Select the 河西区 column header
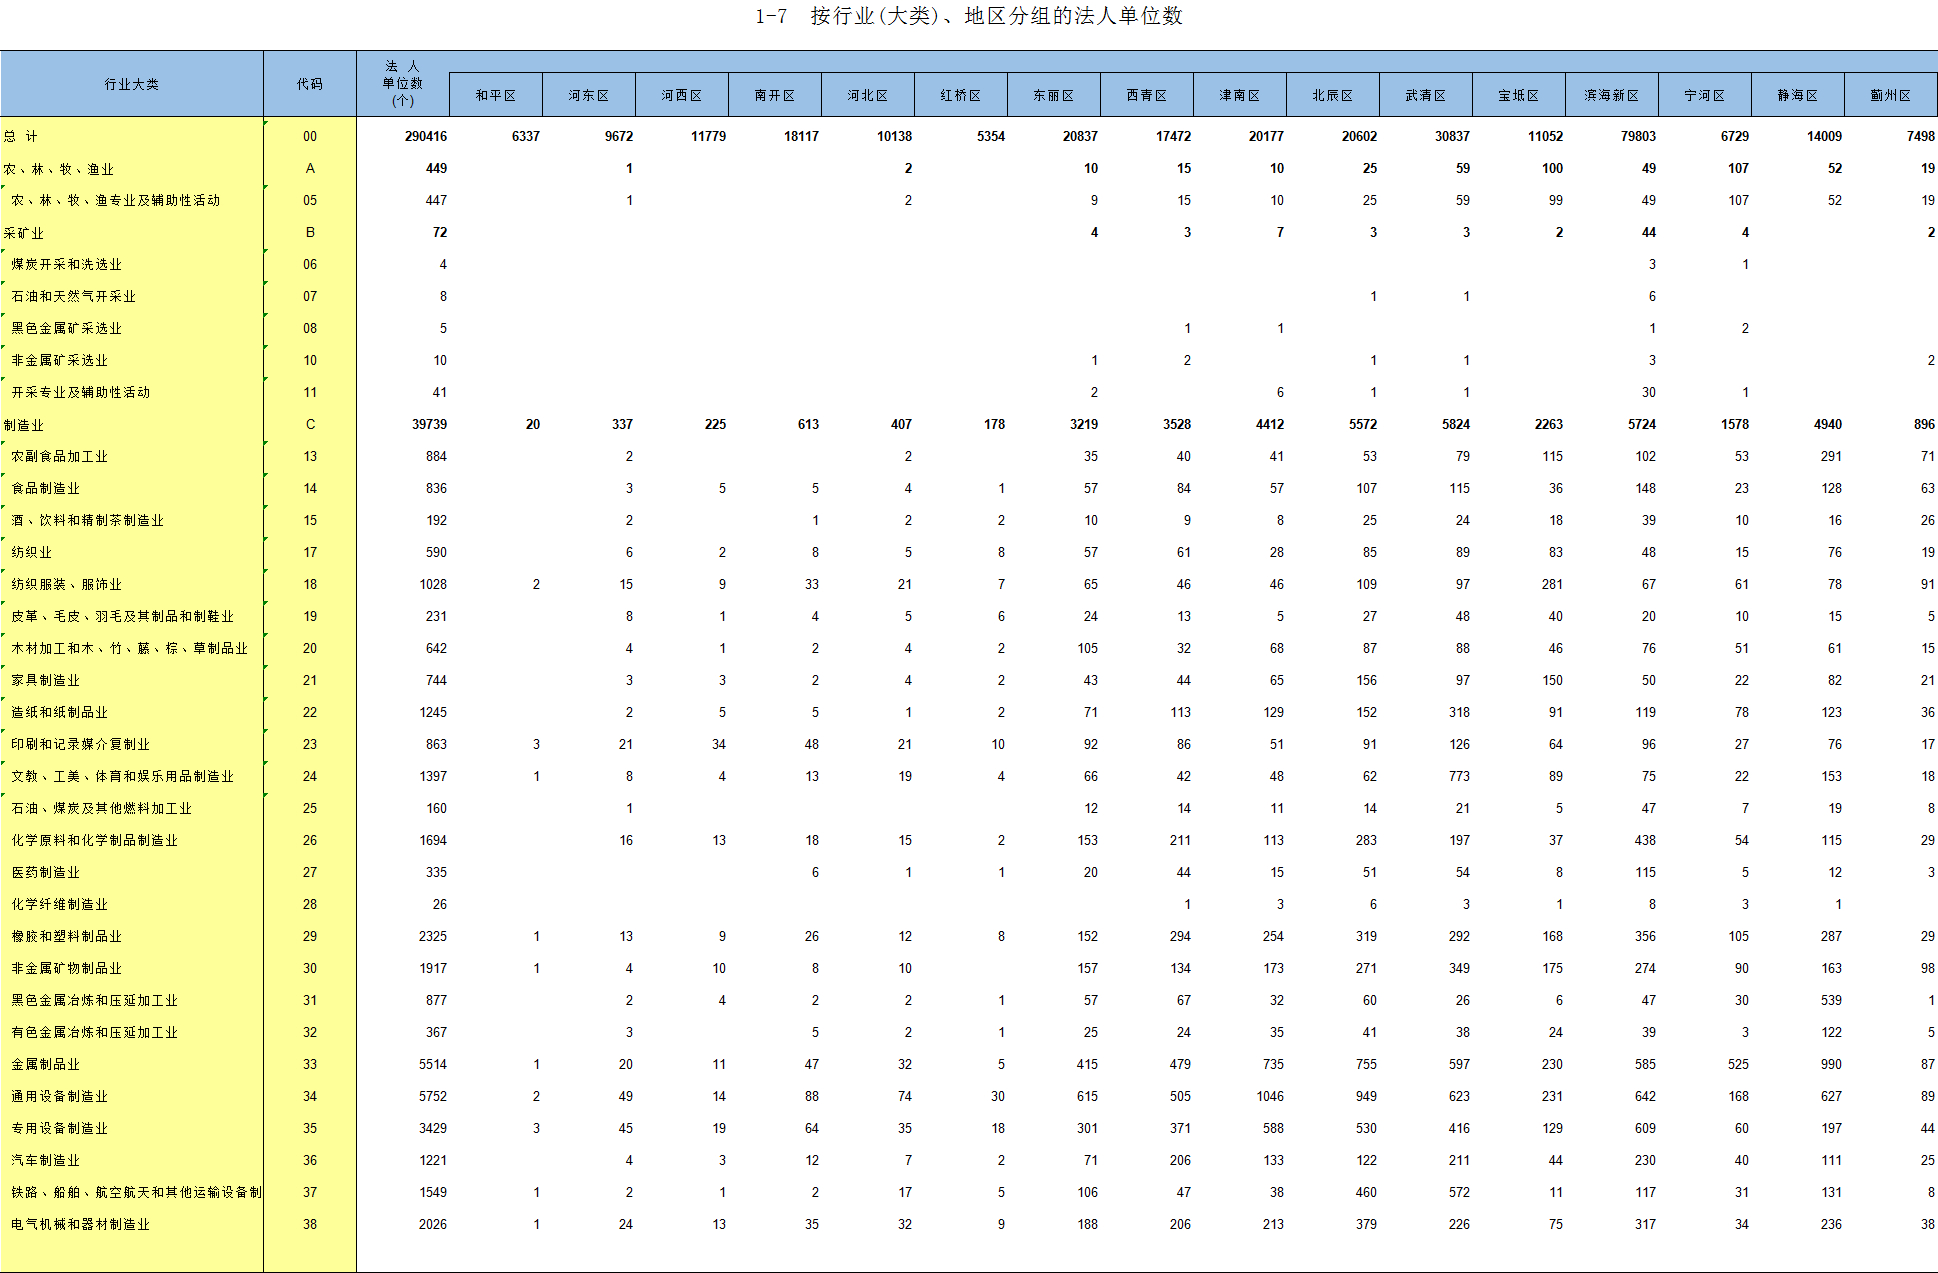The image size is (1938, 1273). point(682,95)
